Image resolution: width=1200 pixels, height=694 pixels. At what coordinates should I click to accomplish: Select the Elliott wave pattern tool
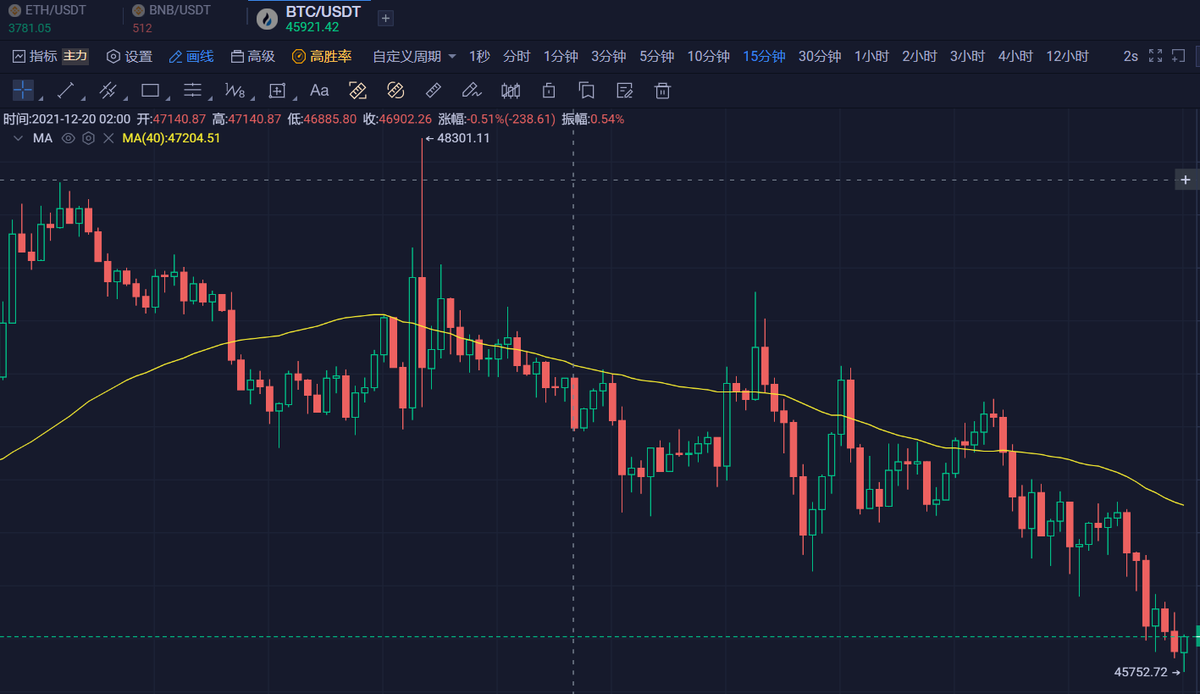[x=235, y=91]
